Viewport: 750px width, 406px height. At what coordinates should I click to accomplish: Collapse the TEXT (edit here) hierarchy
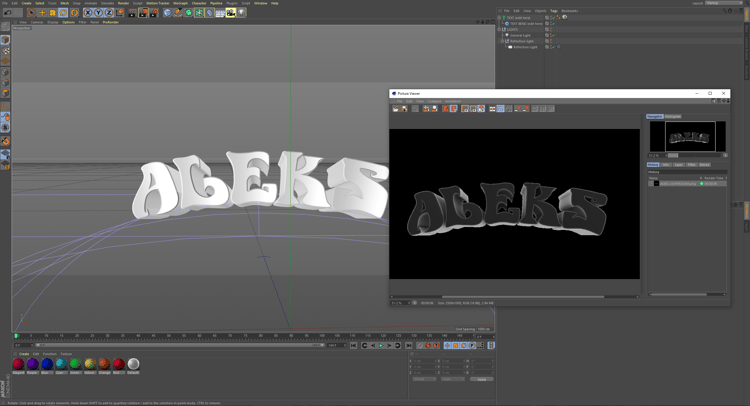coord(499,18)
